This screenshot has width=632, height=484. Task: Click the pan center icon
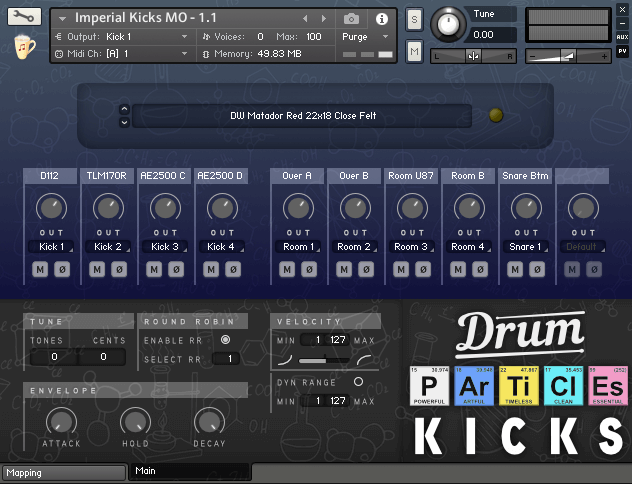pyautogui.click(x=473, y=56)
